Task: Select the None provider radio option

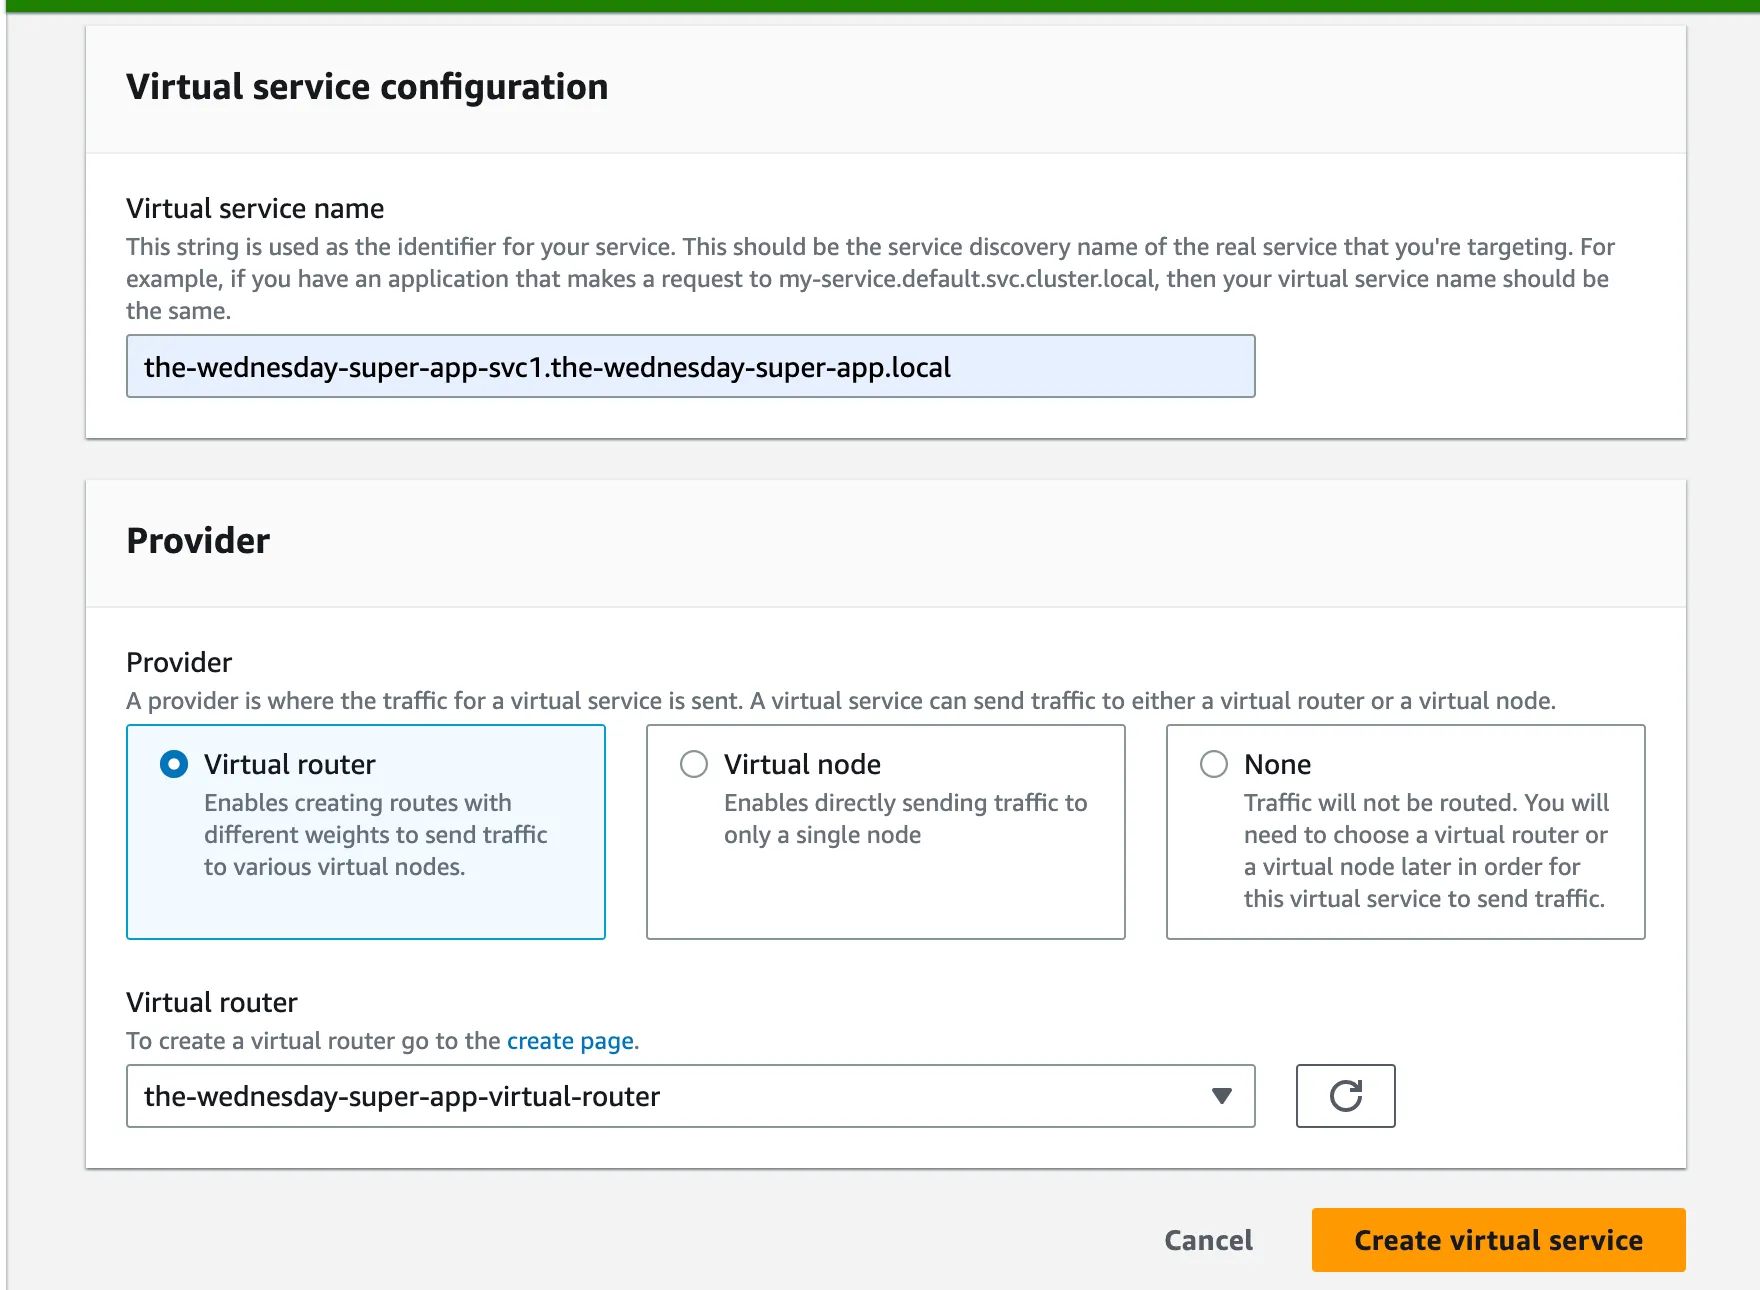Action: (1214, 764)
